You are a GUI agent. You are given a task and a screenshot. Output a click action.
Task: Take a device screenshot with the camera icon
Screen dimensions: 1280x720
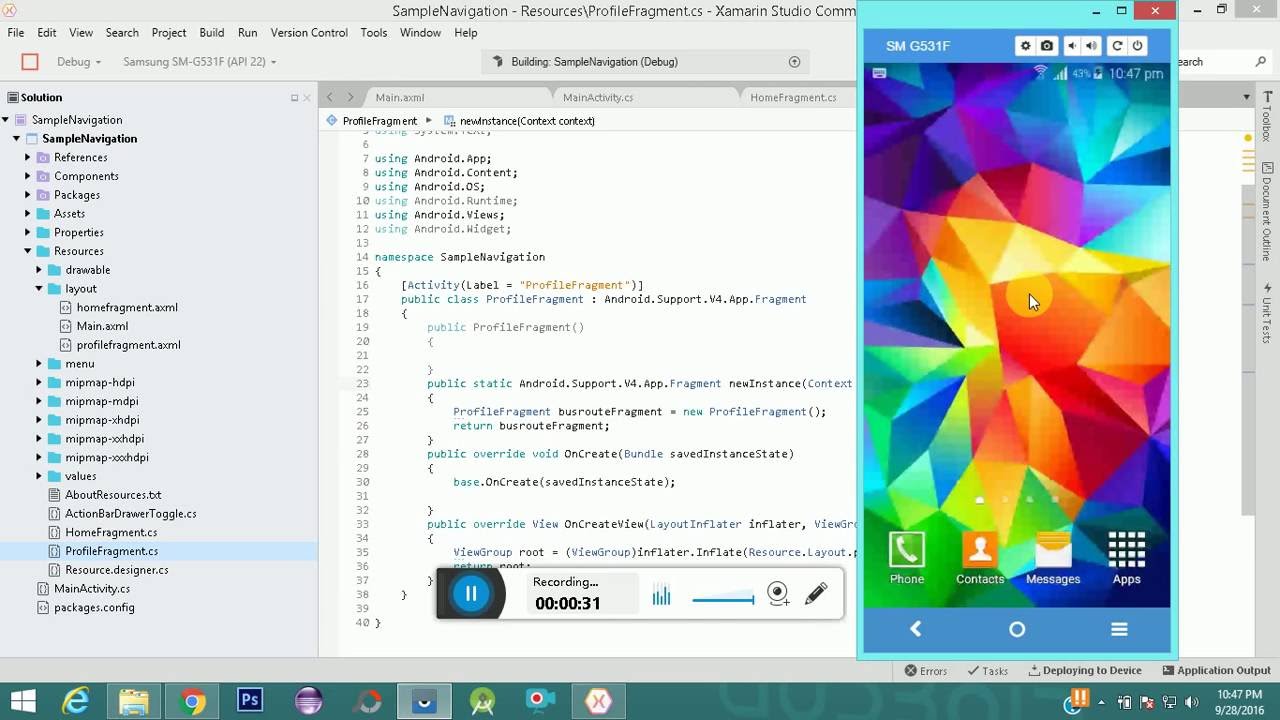[x=1047, y=46]
